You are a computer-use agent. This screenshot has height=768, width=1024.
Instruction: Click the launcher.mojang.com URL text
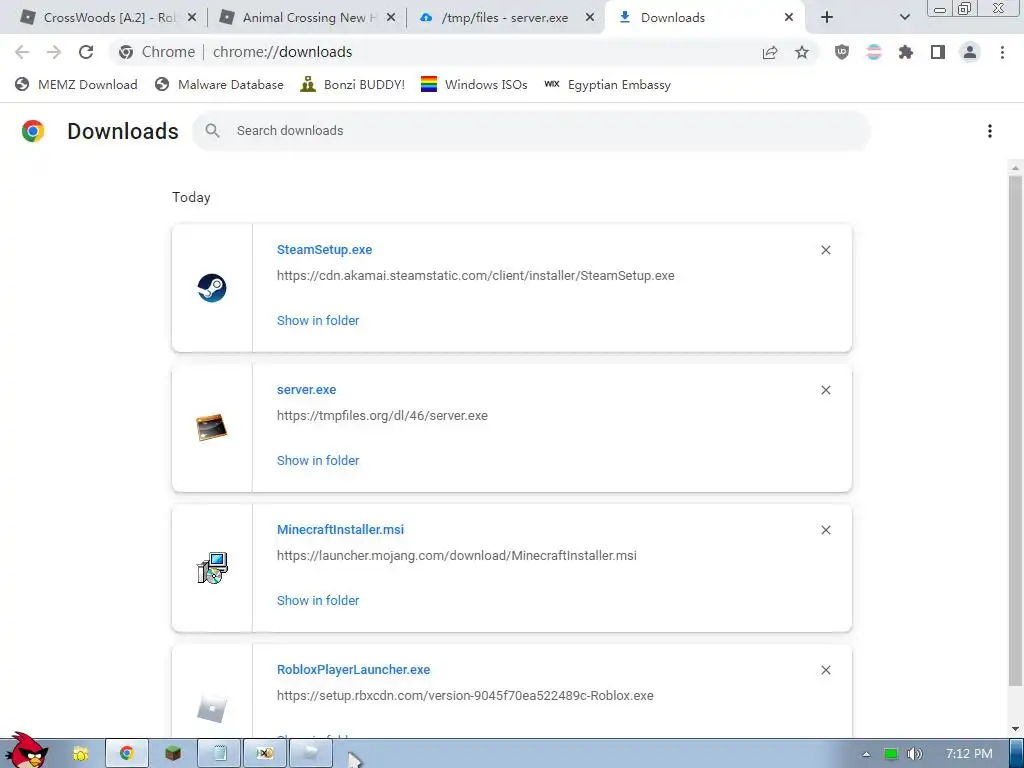click(456, 556)
